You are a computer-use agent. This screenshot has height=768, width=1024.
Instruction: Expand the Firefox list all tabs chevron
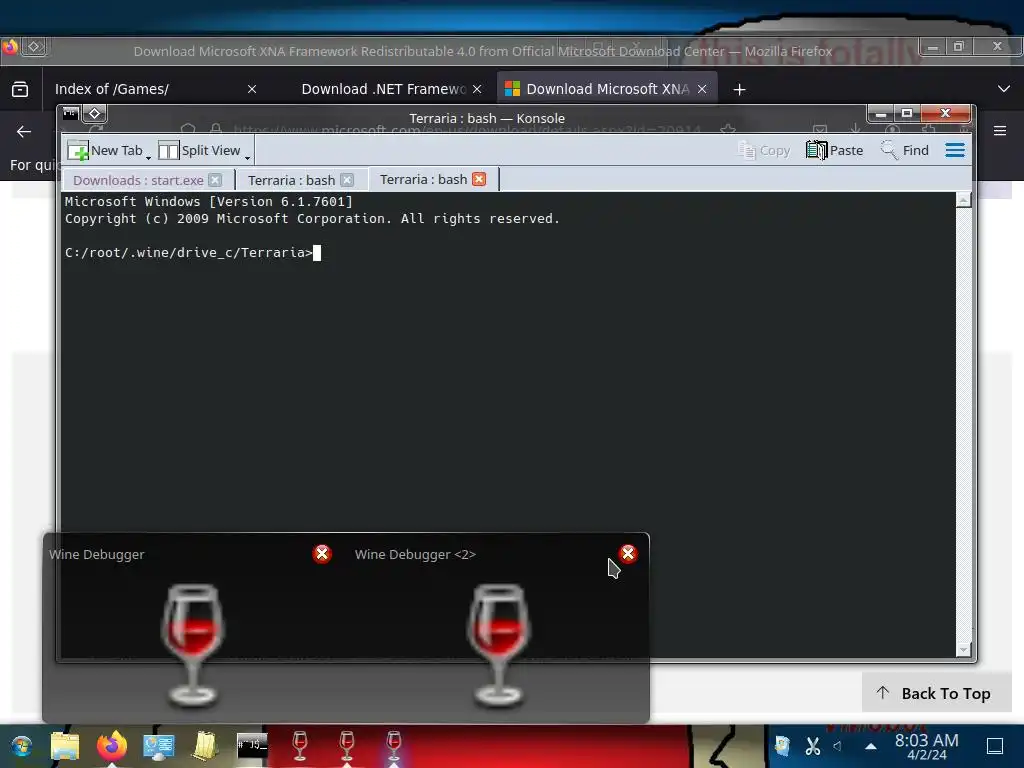(x=1004, y=89)
